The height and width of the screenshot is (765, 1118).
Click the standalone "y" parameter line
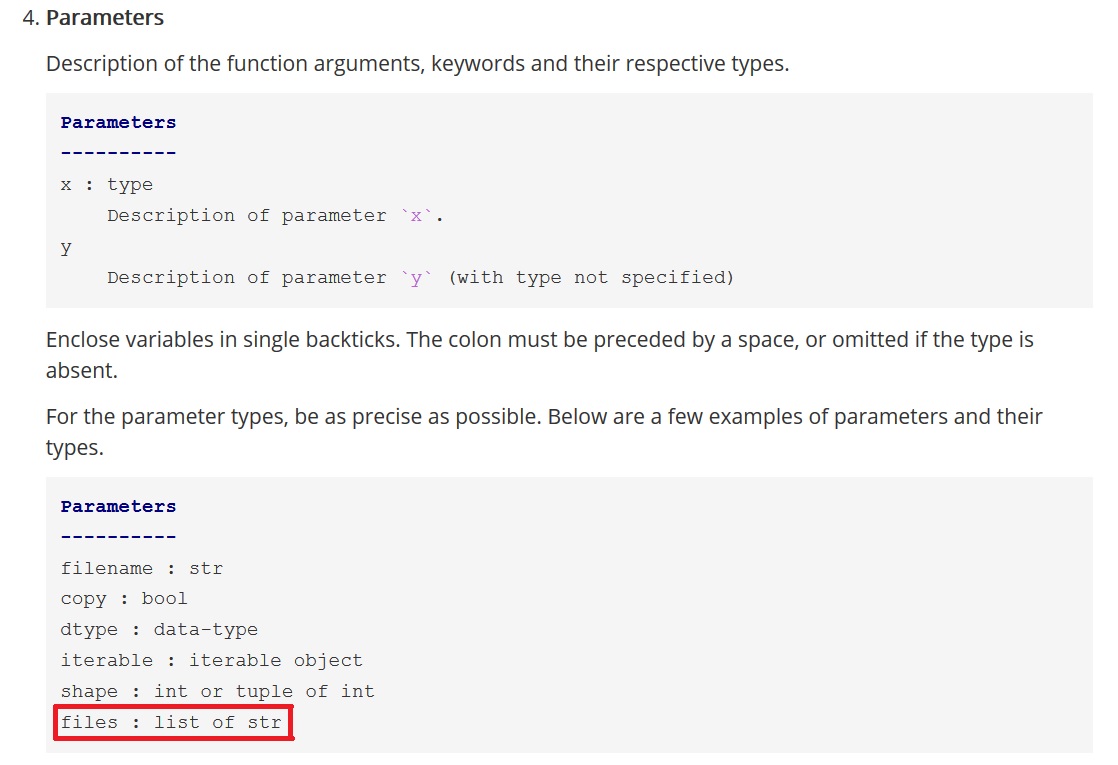(x=66, y=246)
